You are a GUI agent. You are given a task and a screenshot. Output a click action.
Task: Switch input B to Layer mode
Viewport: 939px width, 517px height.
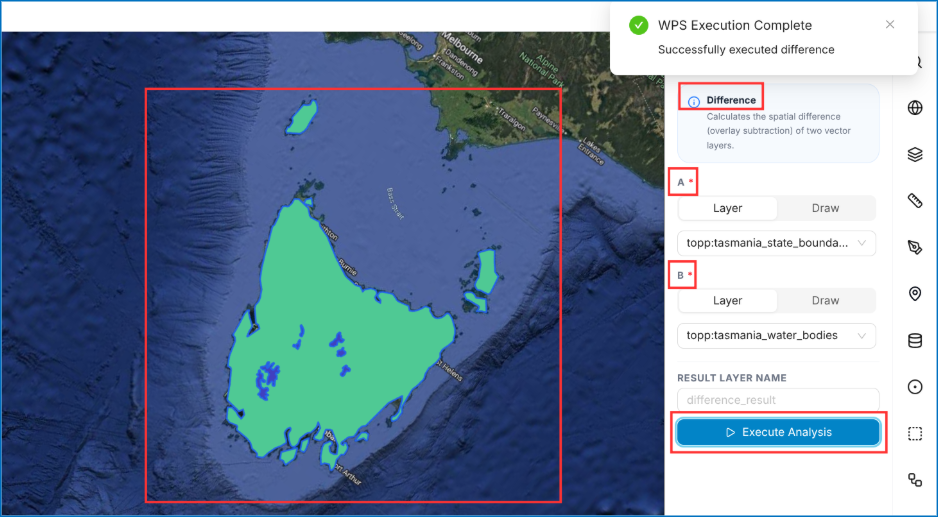[x=728, y=300]
